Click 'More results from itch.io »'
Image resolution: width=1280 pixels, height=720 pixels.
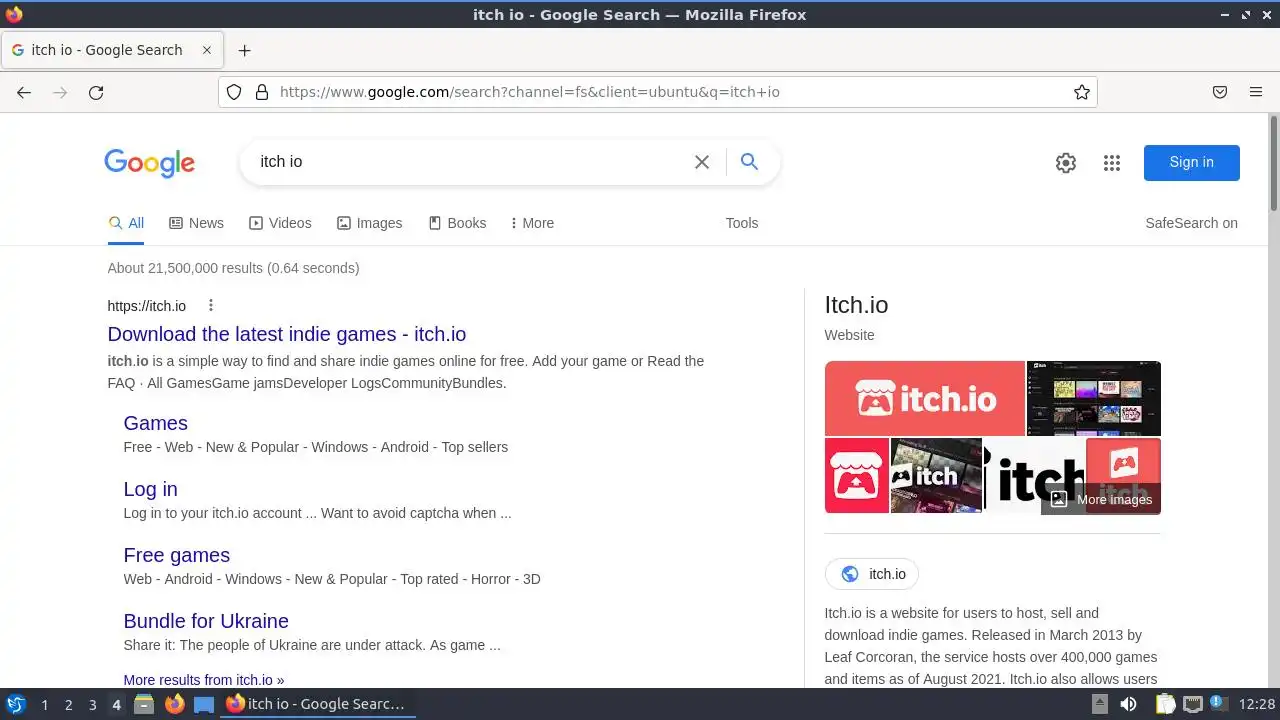click(x=204, y=679)
